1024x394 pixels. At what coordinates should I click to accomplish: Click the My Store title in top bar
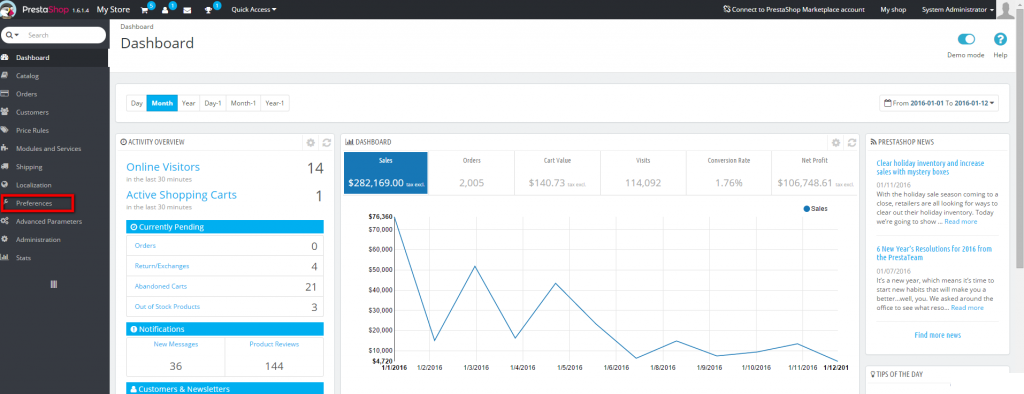point(112,10)
